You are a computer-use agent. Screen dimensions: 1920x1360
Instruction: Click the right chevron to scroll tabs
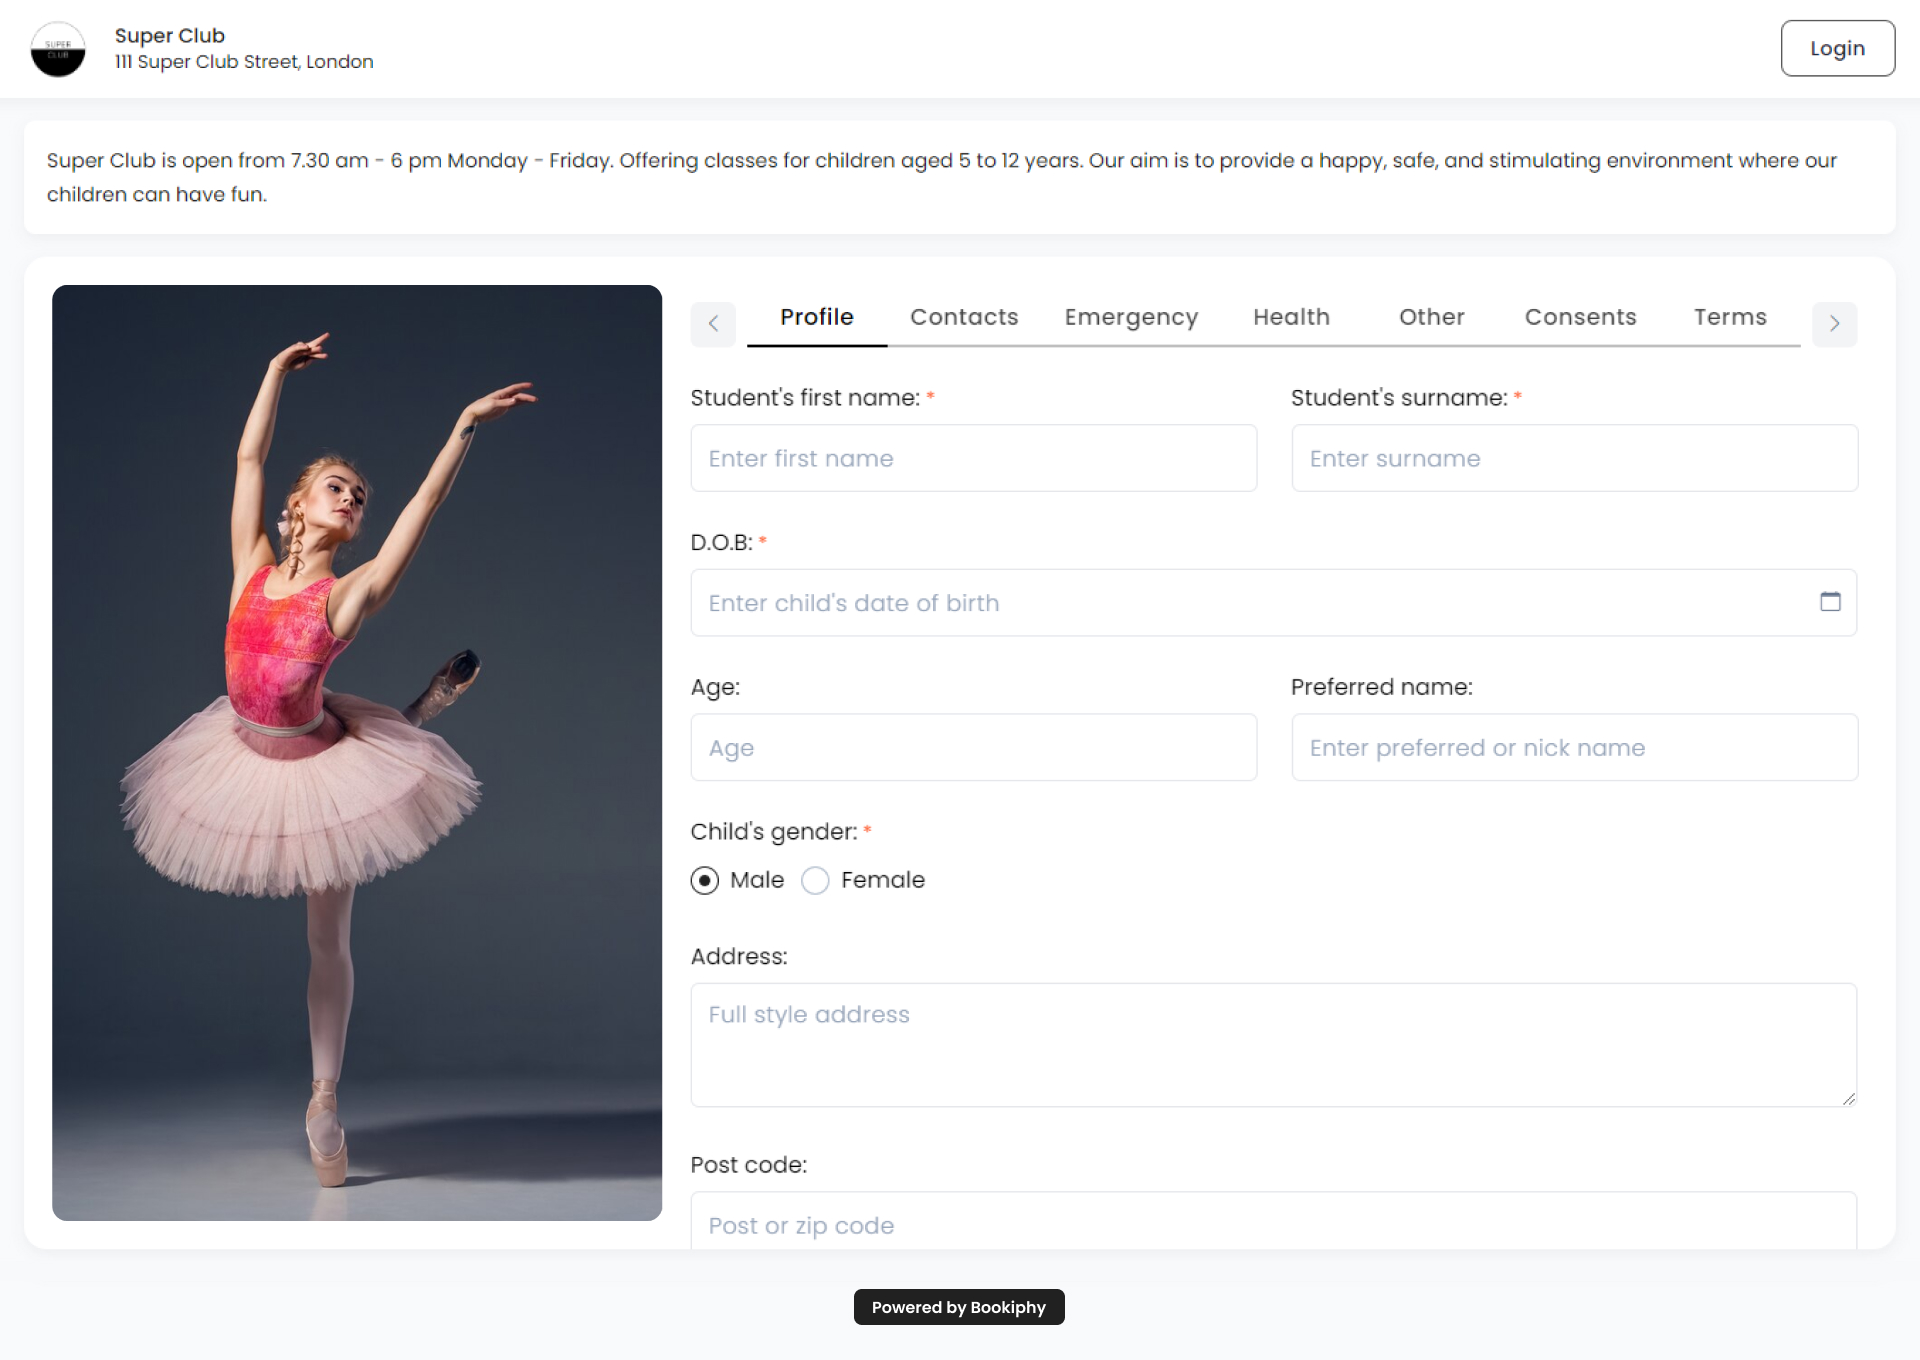pos(1834,324)
